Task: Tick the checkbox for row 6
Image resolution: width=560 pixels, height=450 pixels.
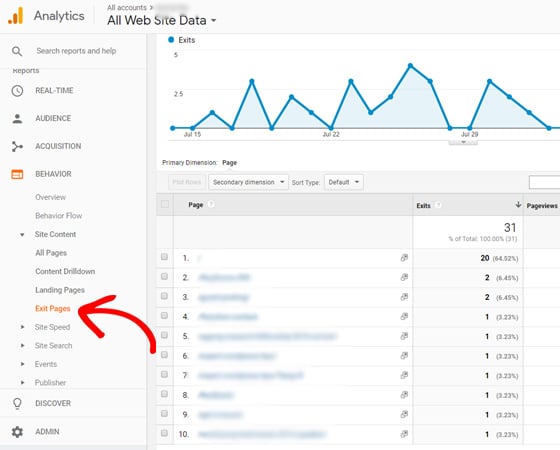Action: pyautogui.click(x=164, y=355)
